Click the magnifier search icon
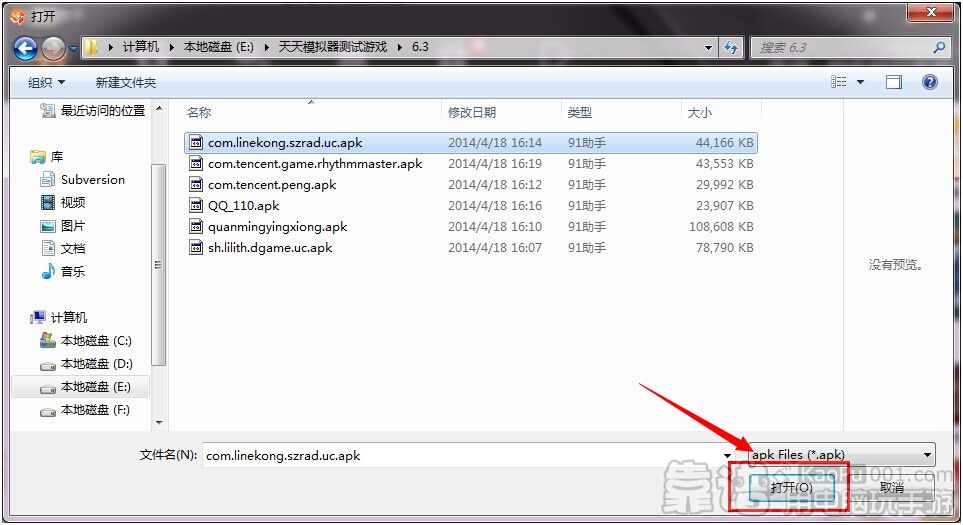Viewport: 963px width, 525px height. [x=938, y=47]
